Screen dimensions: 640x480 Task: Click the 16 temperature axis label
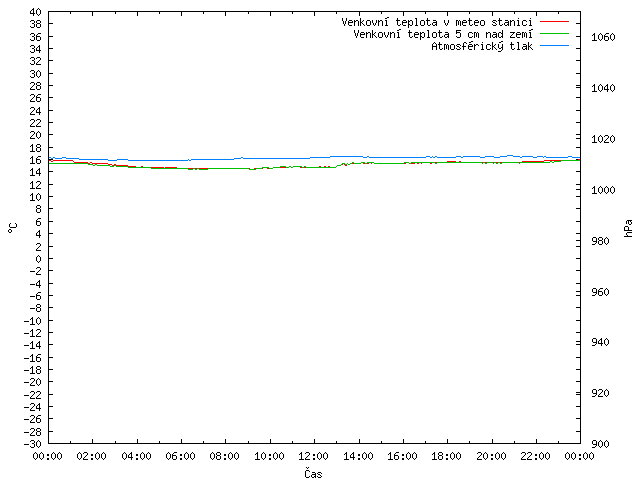pos(36,160)
